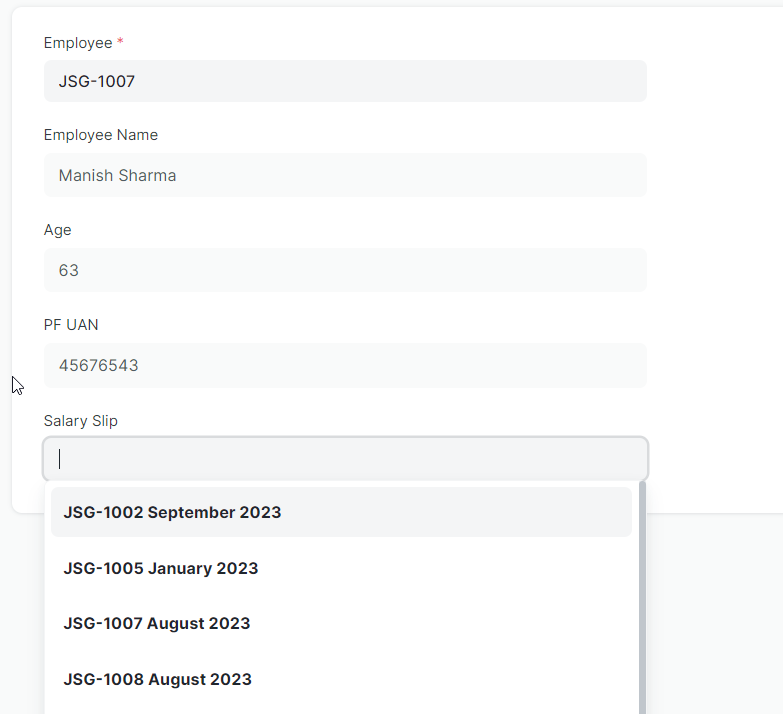Click blank space right of JSG-1008 August 2023 row

click(442, 680)
